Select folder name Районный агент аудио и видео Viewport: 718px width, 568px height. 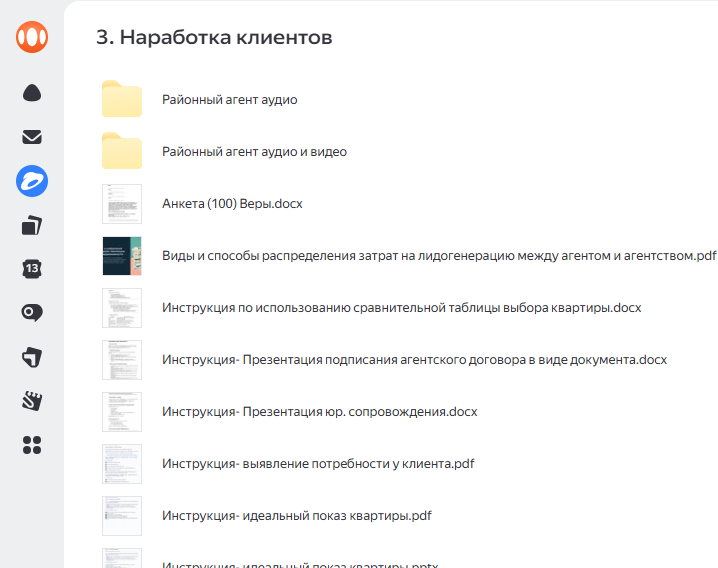[254, 152]
